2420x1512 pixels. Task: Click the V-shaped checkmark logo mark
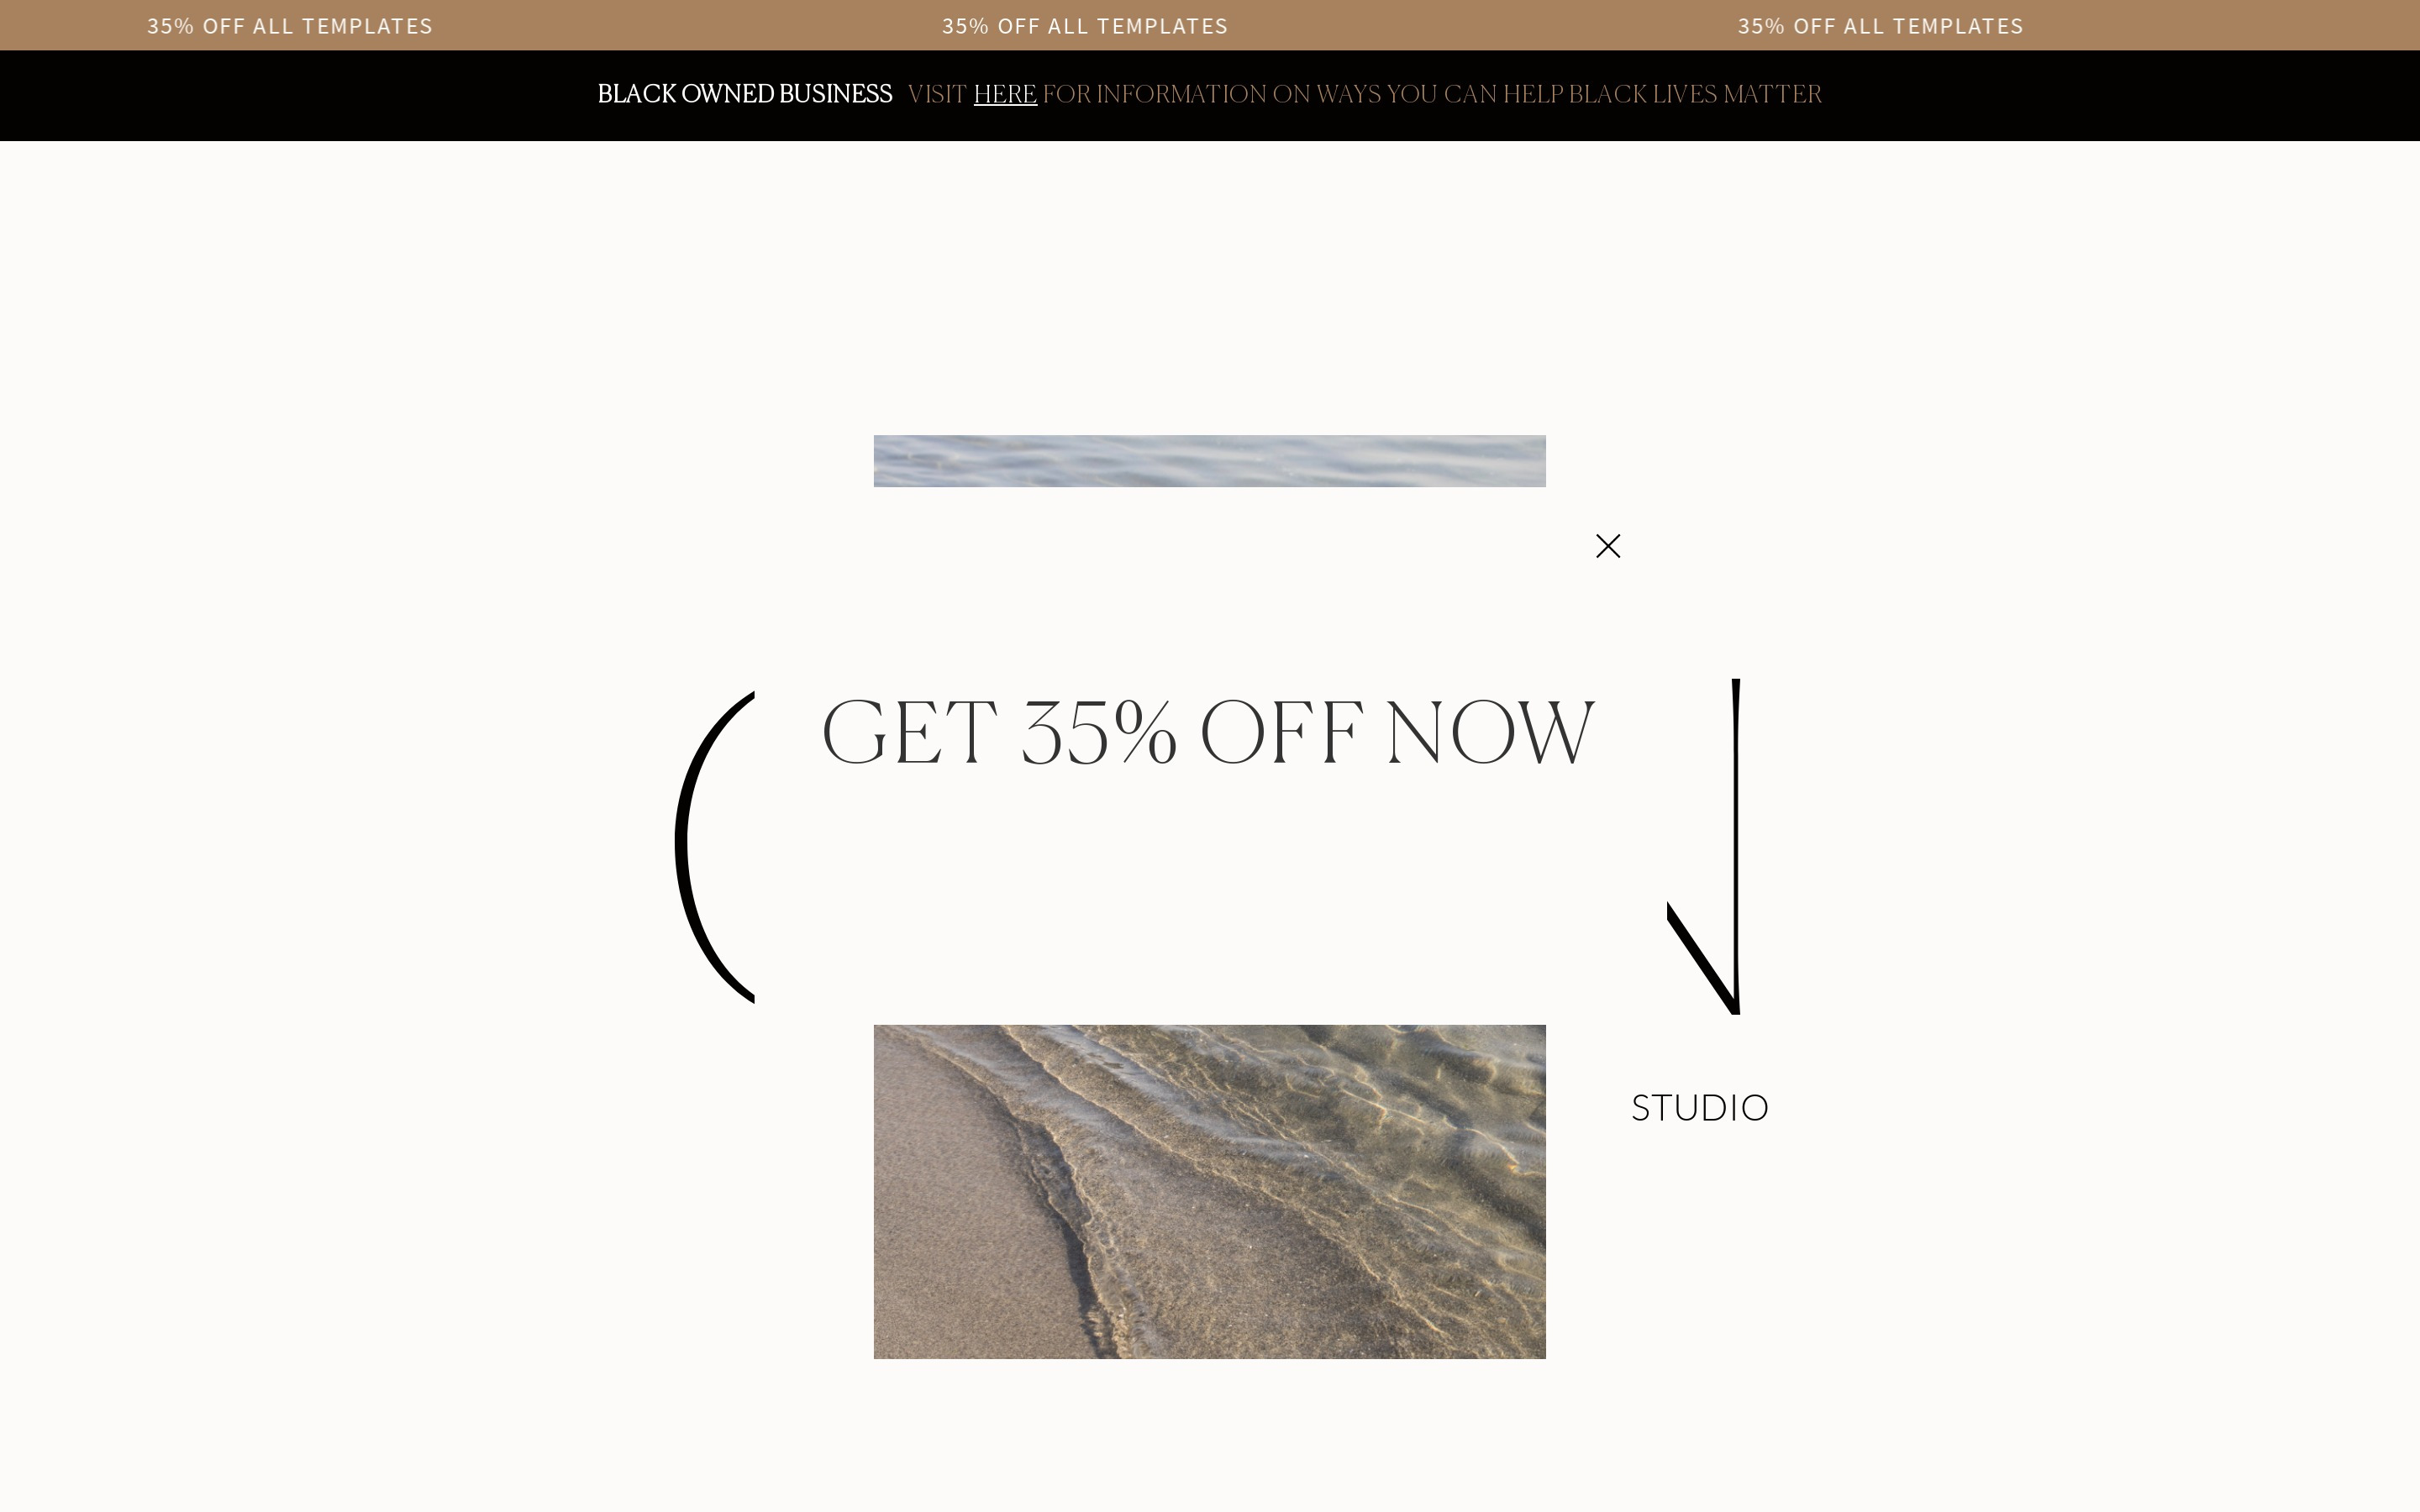tap(1704, 846)
